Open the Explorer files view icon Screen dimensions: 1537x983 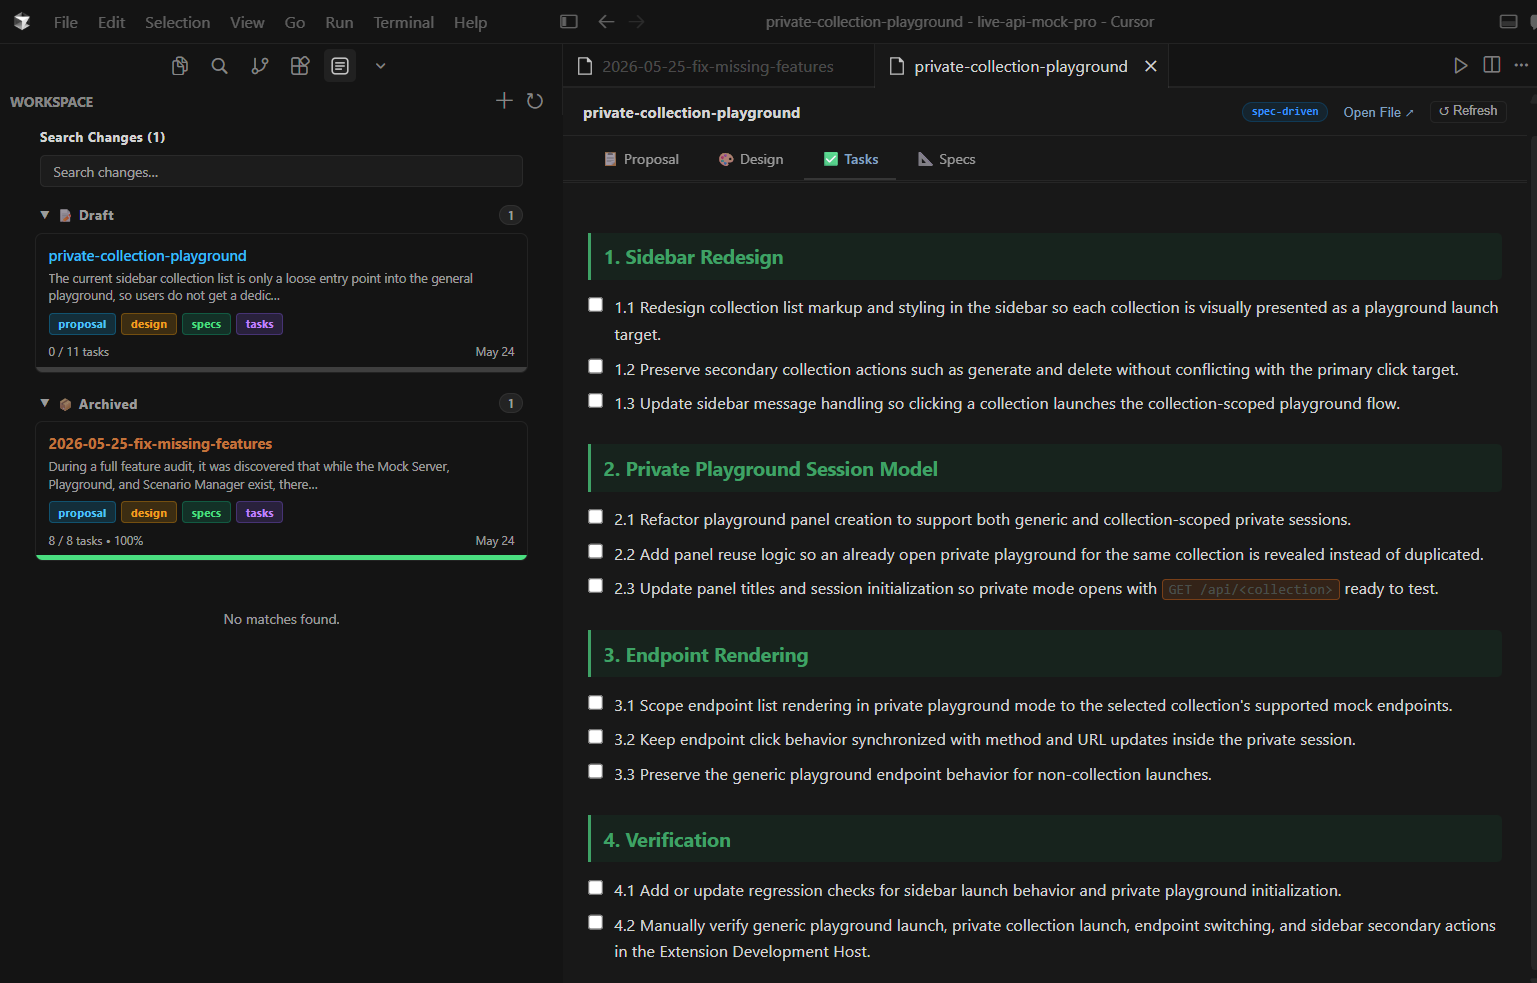(180, 66)
